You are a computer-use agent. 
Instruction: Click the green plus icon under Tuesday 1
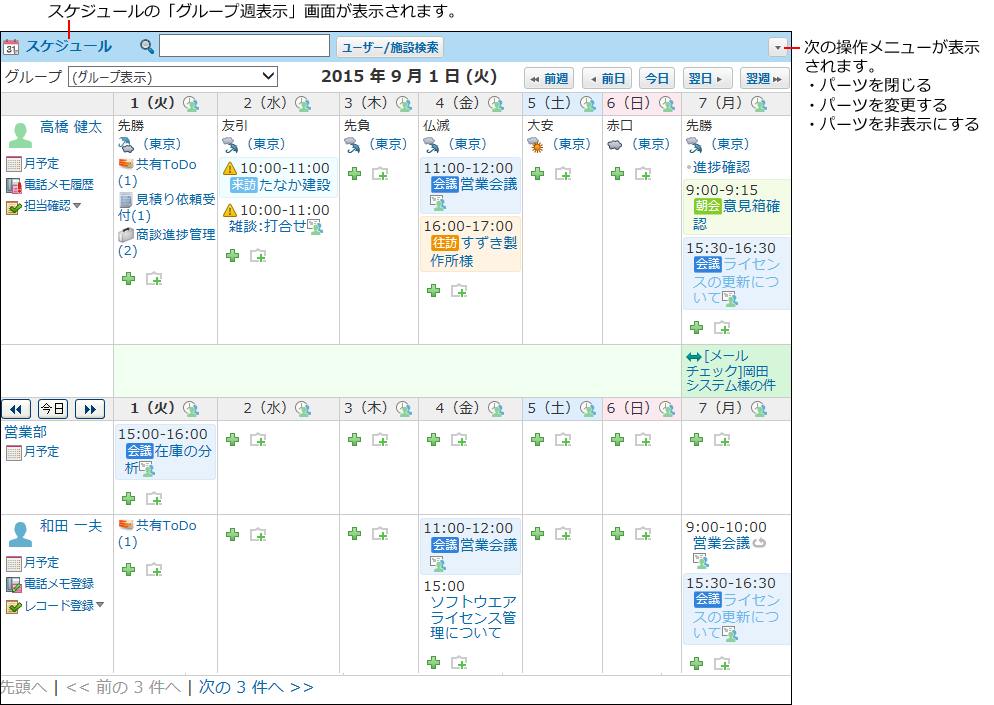[x=128, y=278]
